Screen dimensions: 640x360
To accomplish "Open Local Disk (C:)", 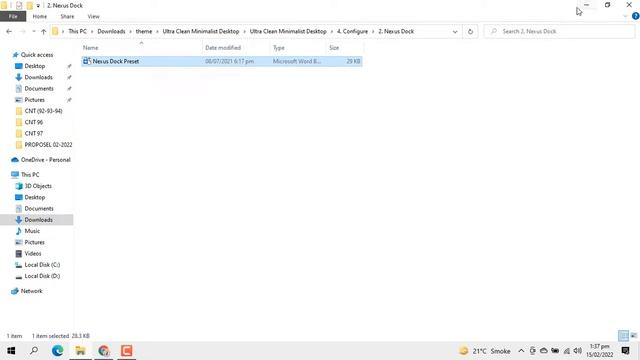I will [42, 265].
